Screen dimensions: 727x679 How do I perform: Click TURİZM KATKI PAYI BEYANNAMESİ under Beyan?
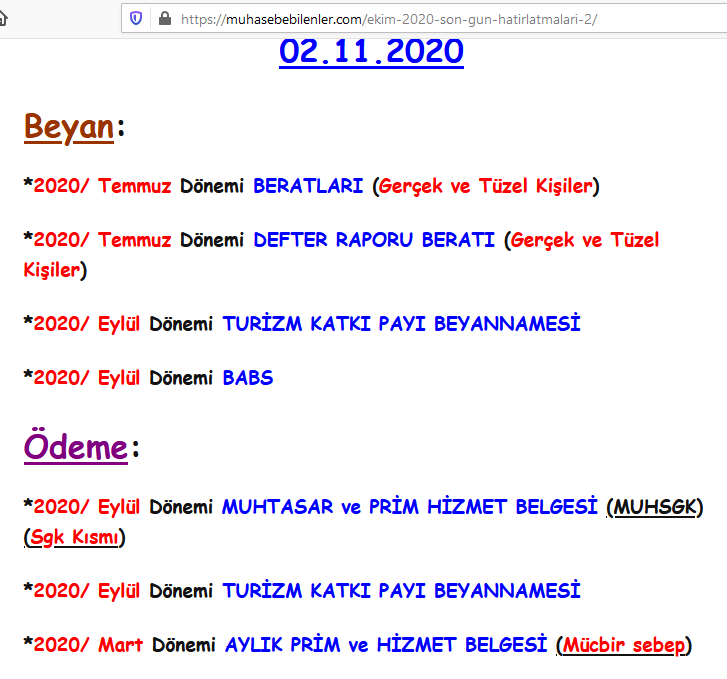tap(402, 323)
